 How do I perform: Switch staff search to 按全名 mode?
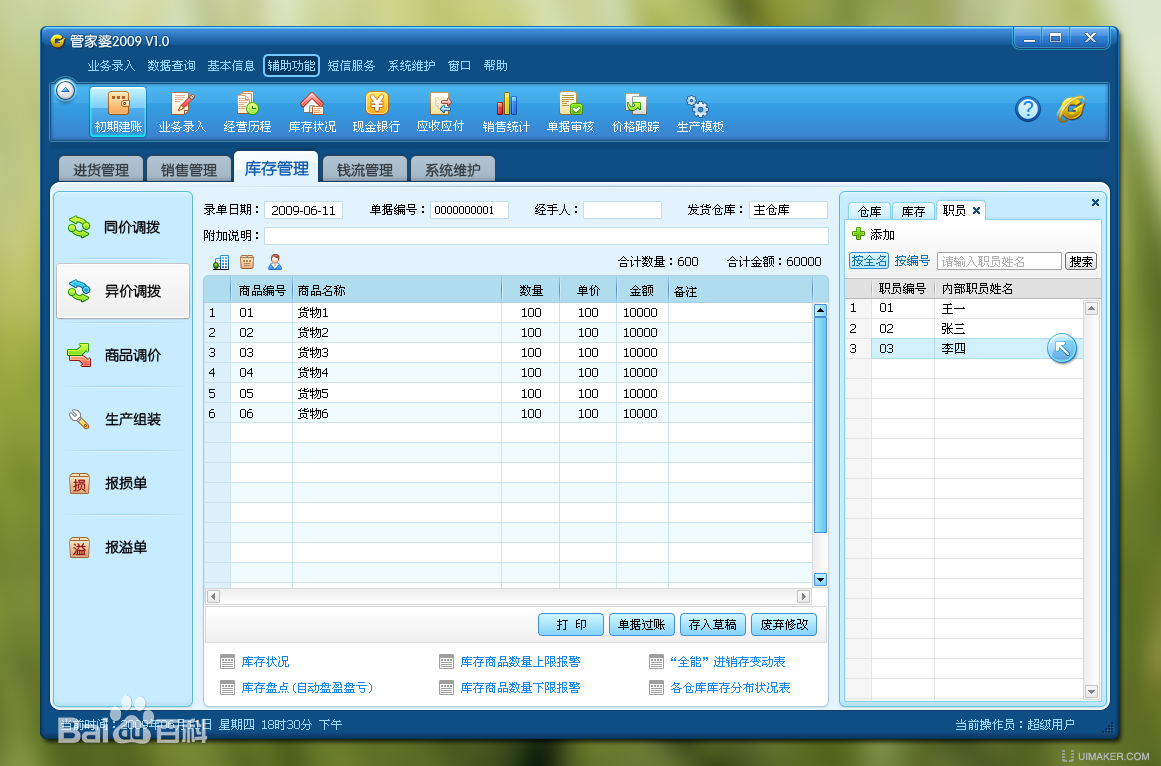(867, 260)
